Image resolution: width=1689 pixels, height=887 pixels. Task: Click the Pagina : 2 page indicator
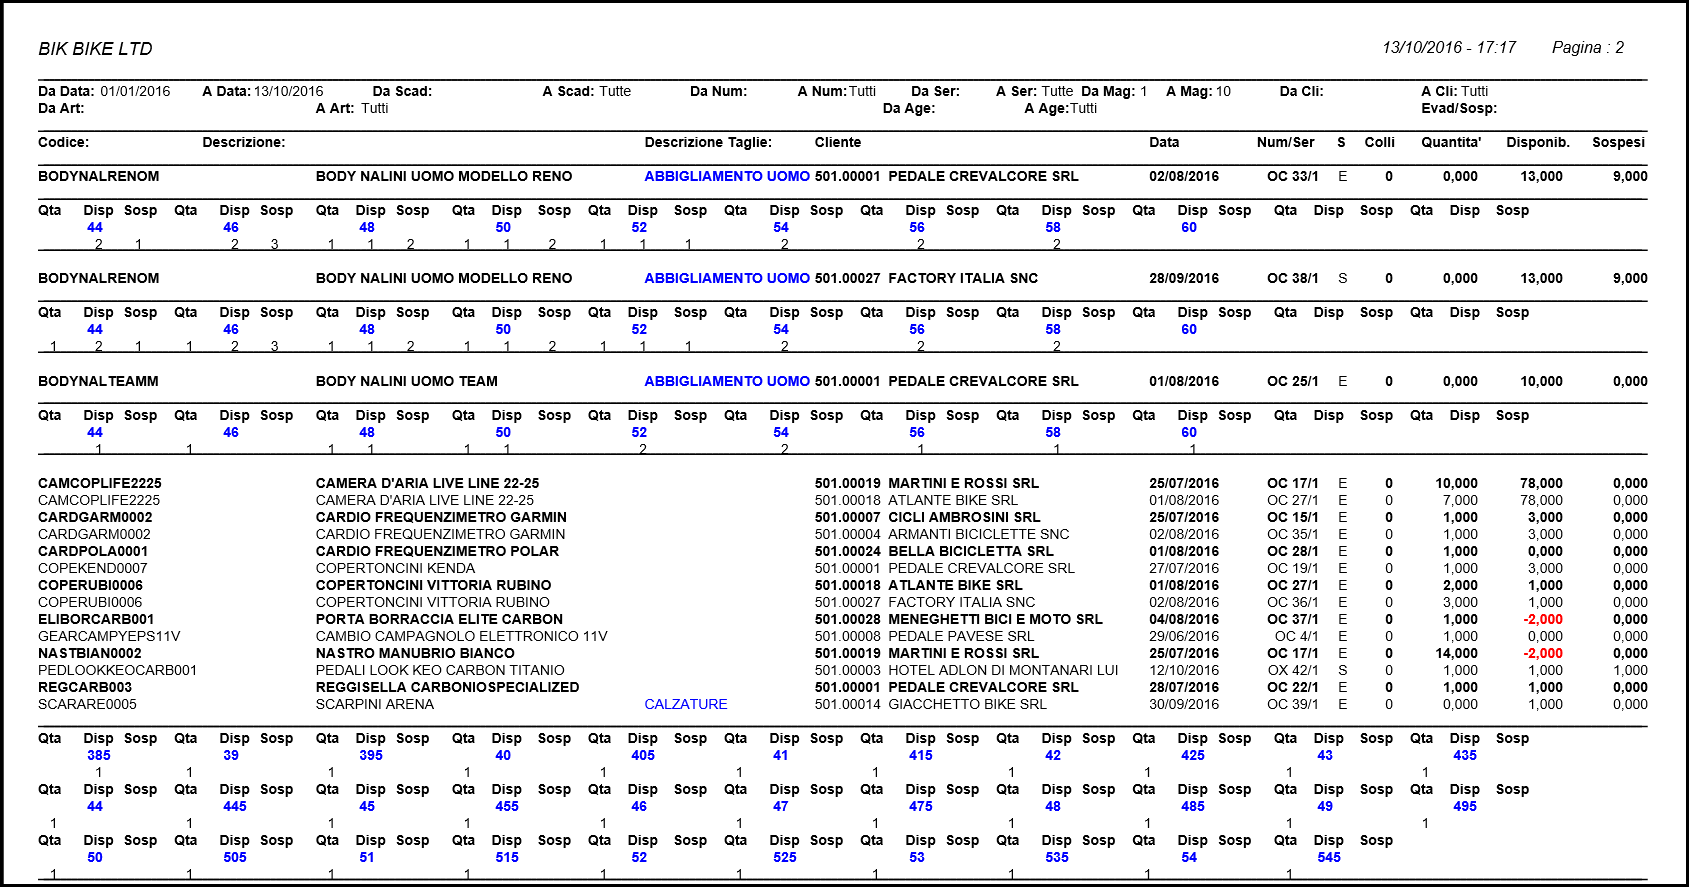pos(1587,48)
